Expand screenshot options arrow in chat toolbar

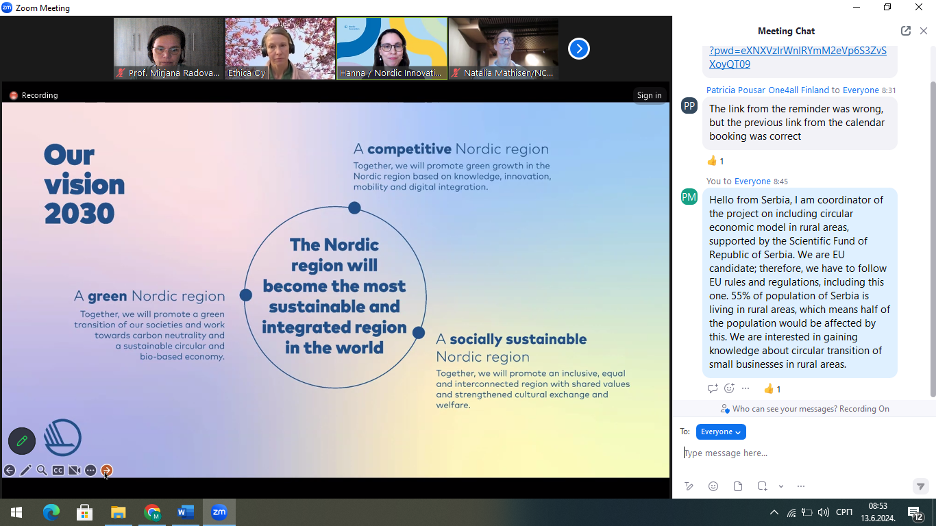(x=780, y=486)
